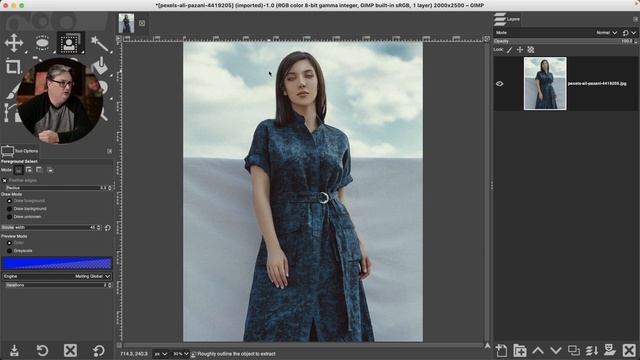Image resolution: width=640 pixels, height=360 pixels.
Task: Select Color preview mode
Action: (x=9, y=243)
